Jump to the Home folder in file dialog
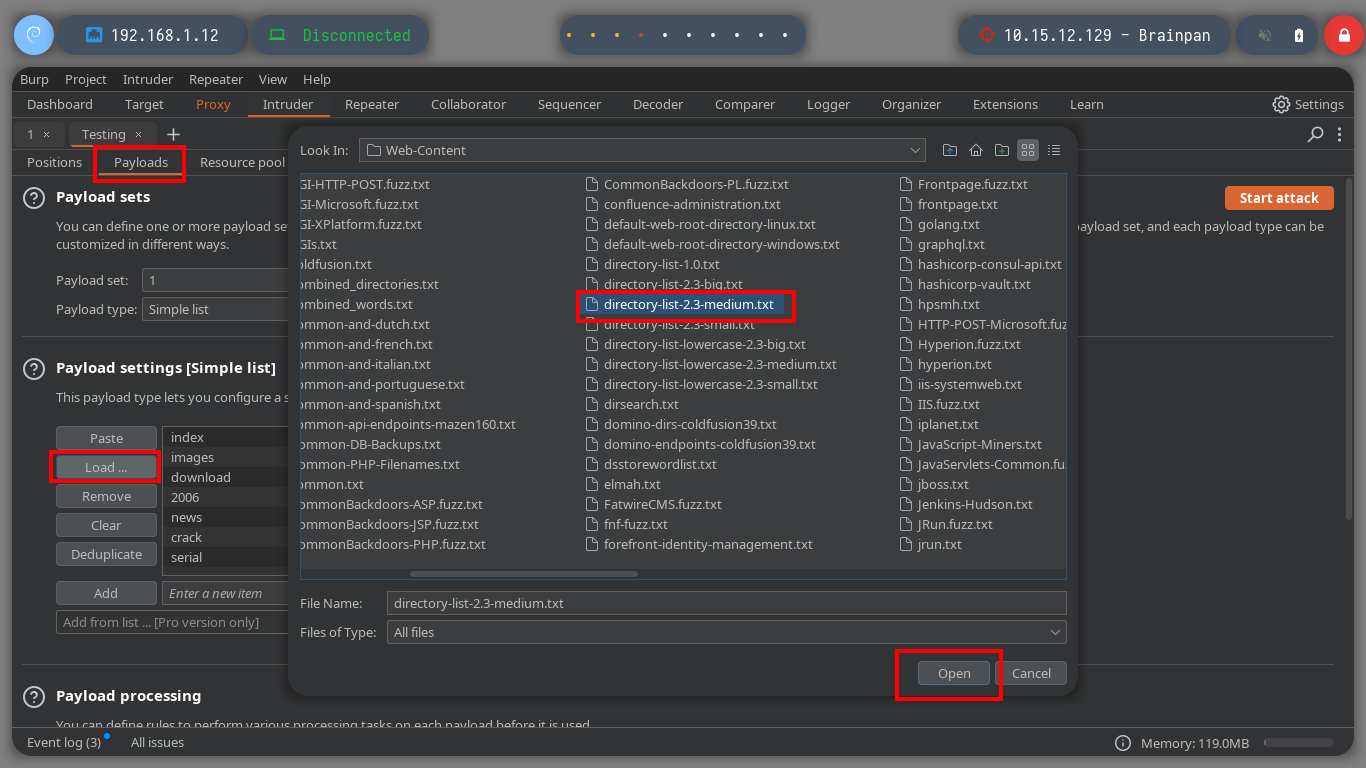The height and width of the screenshot is (768, 1366). click(976, 150)
